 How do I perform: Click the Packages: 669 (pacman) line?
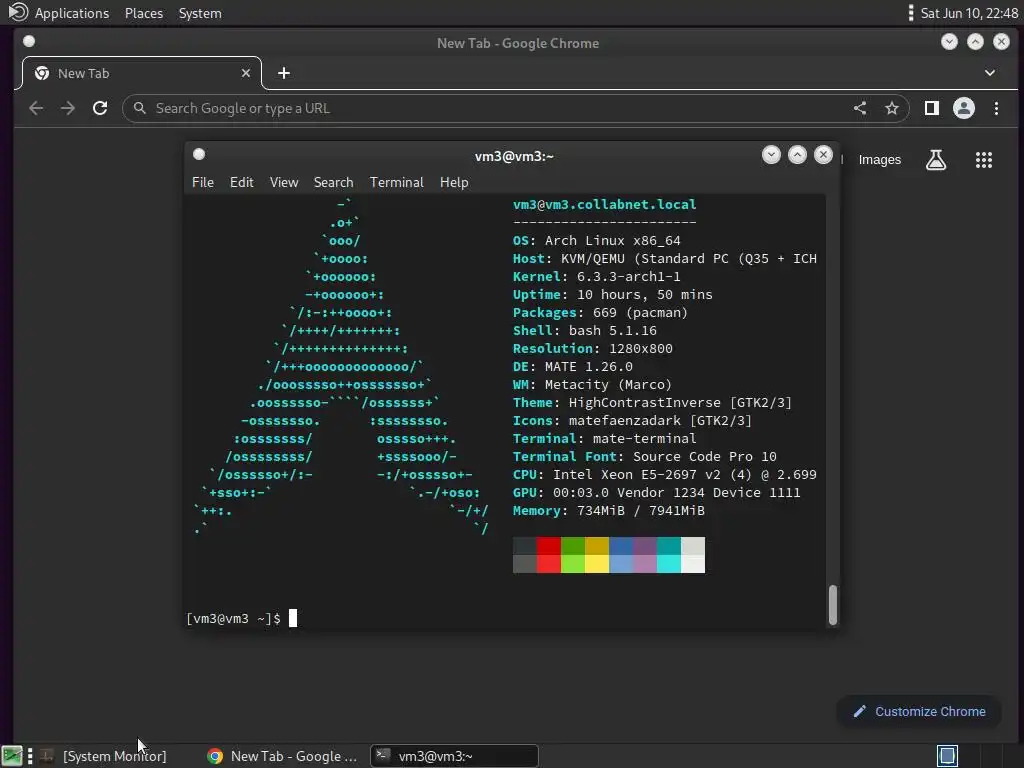pyautogui.click(x=600, y=313)
